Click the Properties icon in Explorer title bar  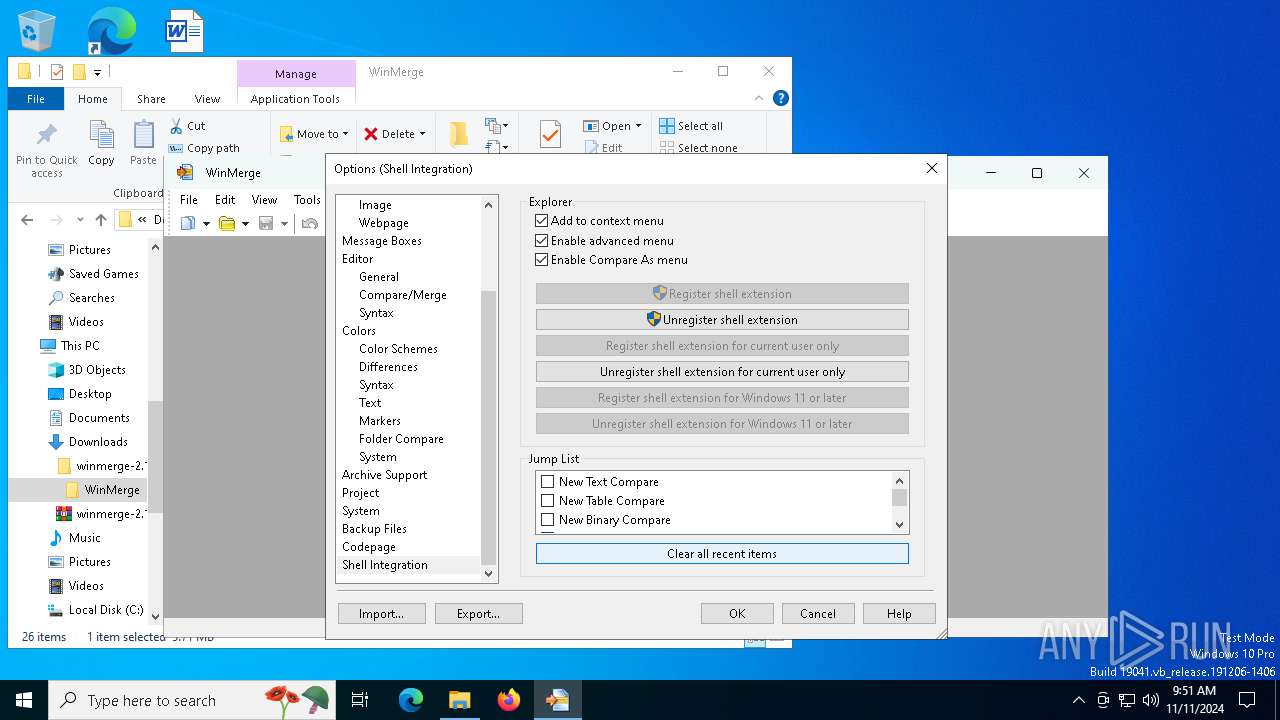point(56,72)
